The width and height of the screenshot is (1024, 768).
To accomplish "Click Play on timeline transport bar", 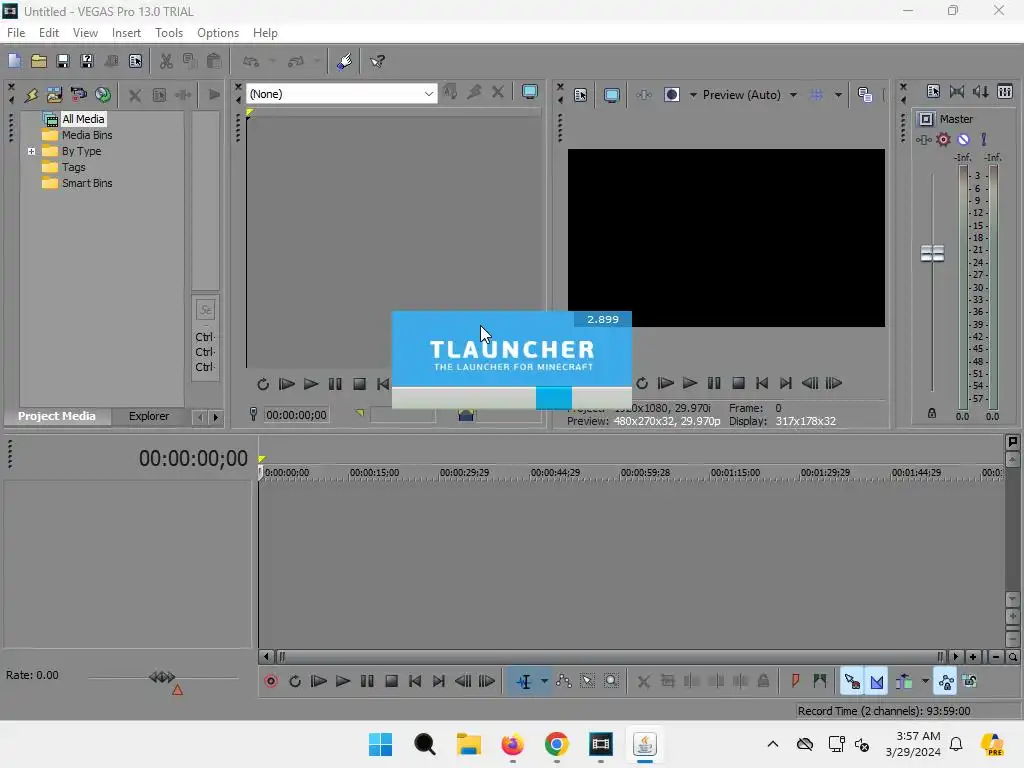I will tap(343, 681).
